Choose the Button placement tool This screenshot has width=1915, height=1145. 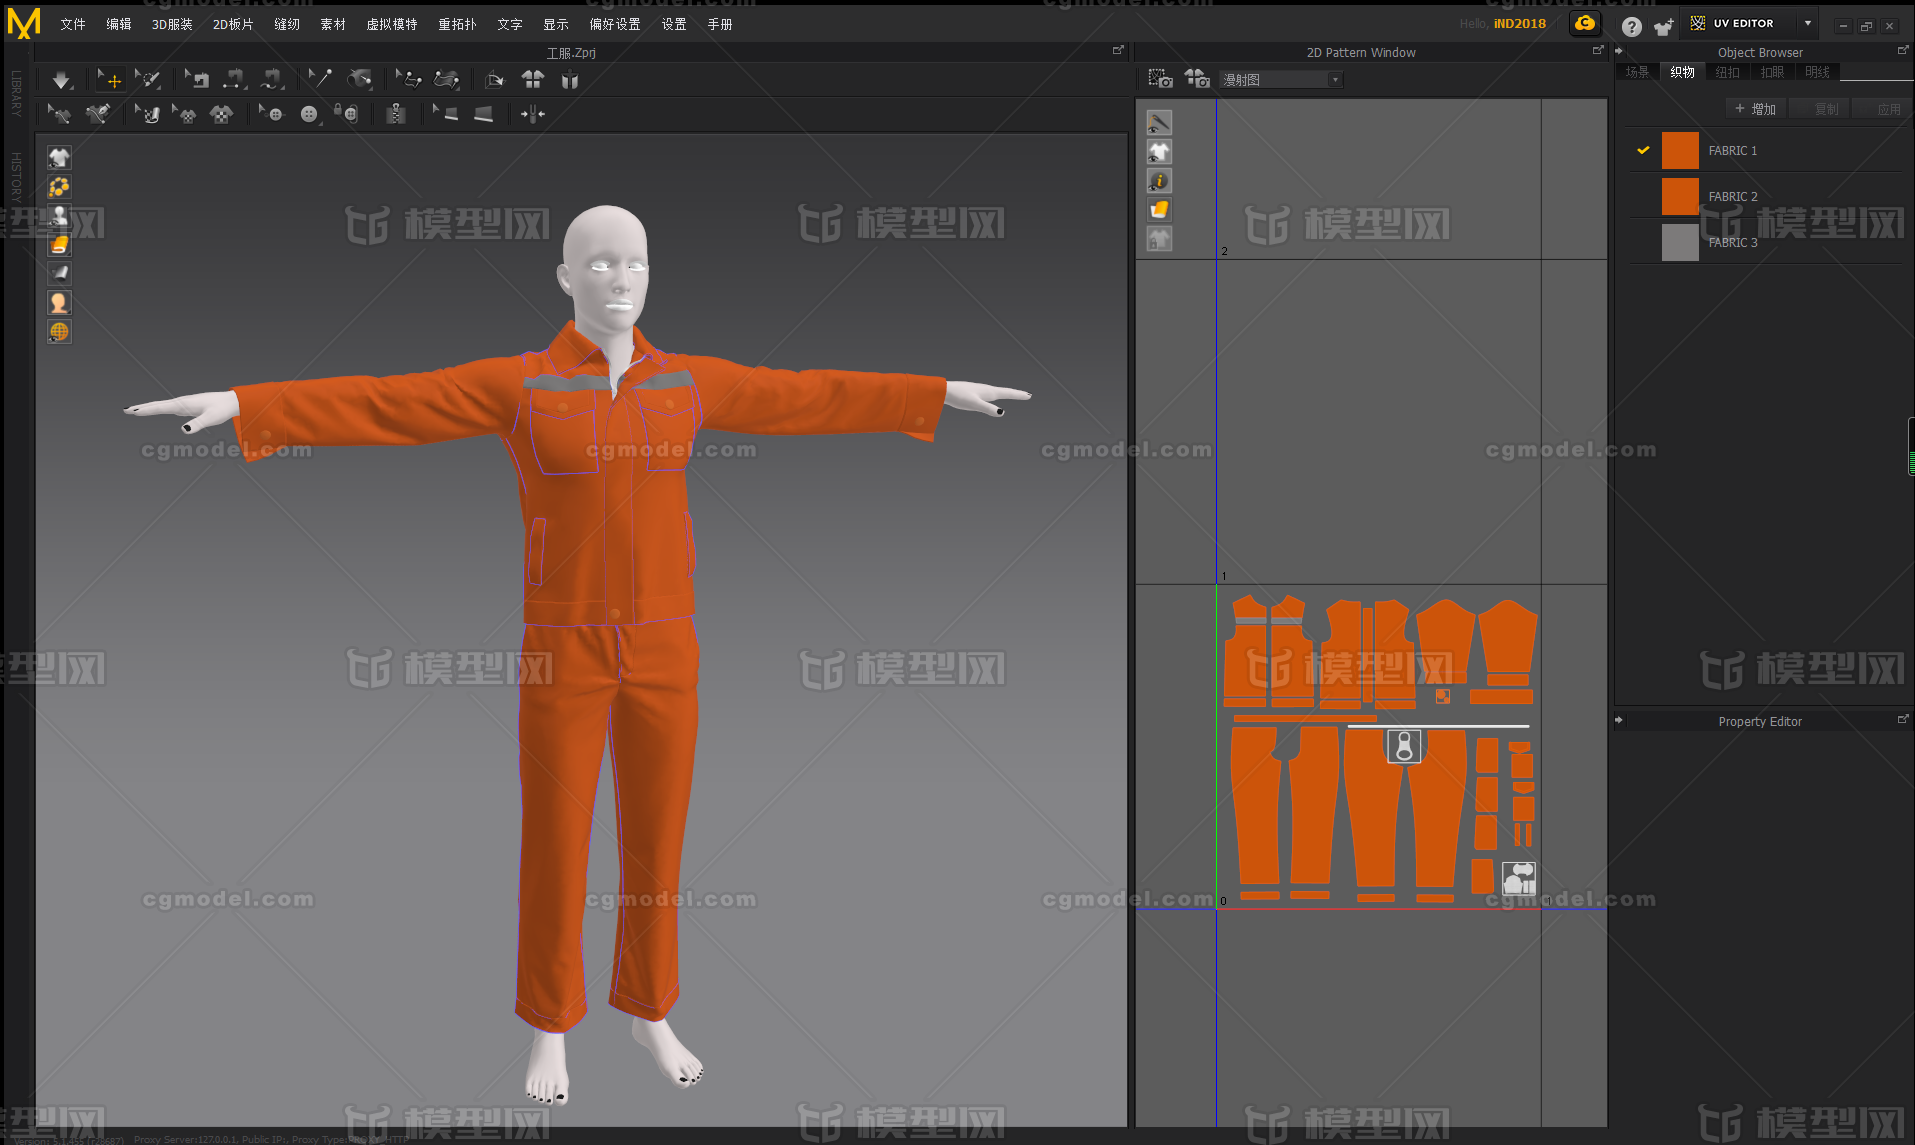pyautogui.click(x=309, y=114)
